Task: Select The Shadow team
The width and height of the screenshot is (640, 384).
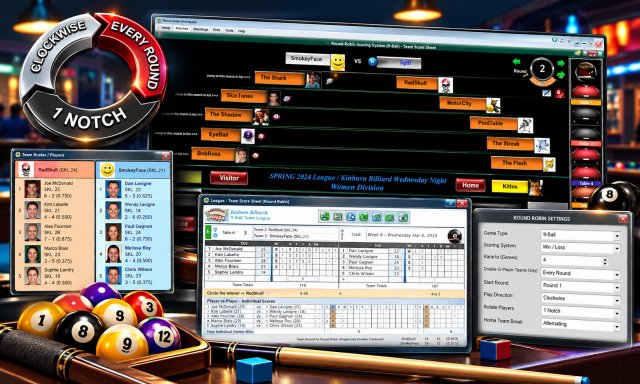Action: [x=229, y=115]
